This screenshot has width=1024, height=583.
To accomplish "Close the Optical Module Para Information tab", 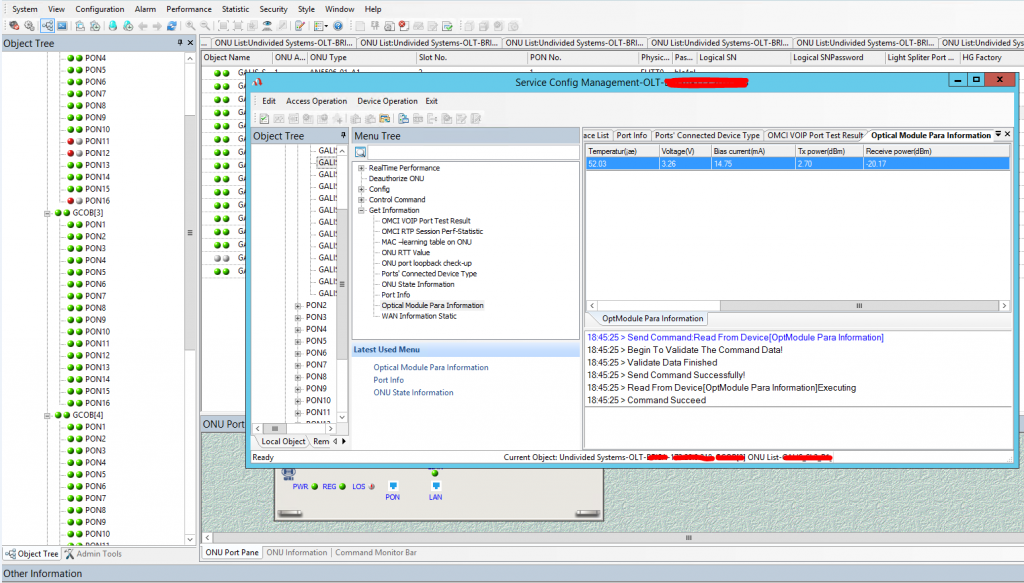I will click(1008, 134).
